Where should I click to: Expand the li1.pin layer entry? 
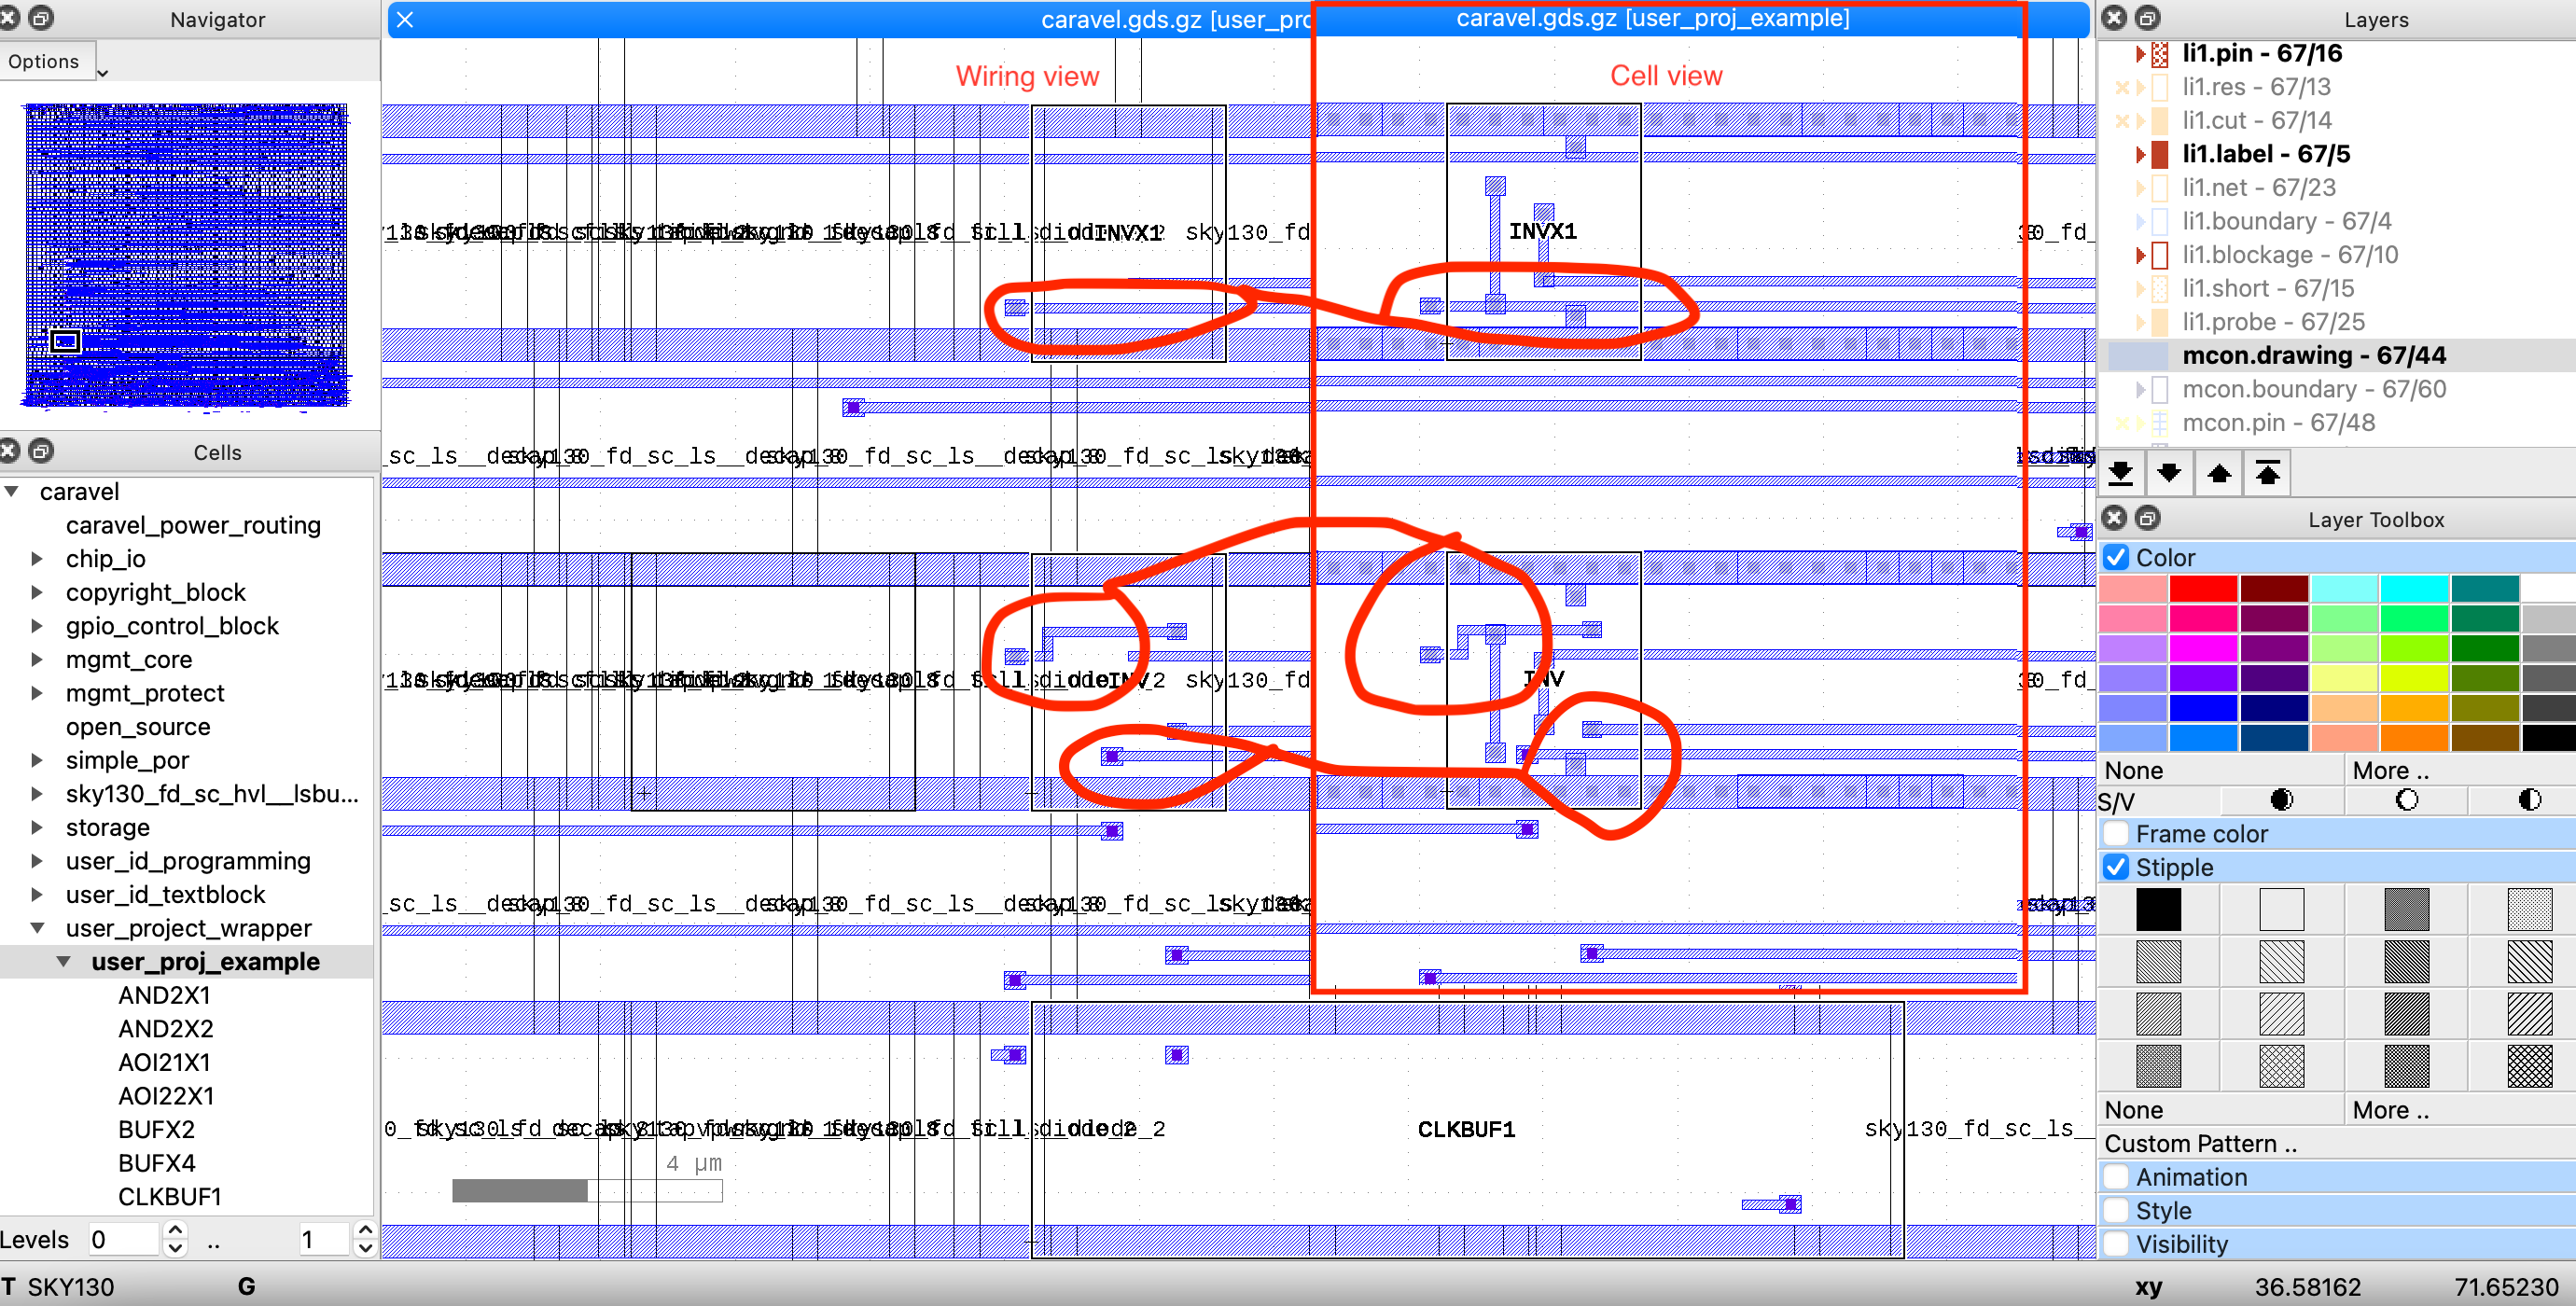point(2140,54)
